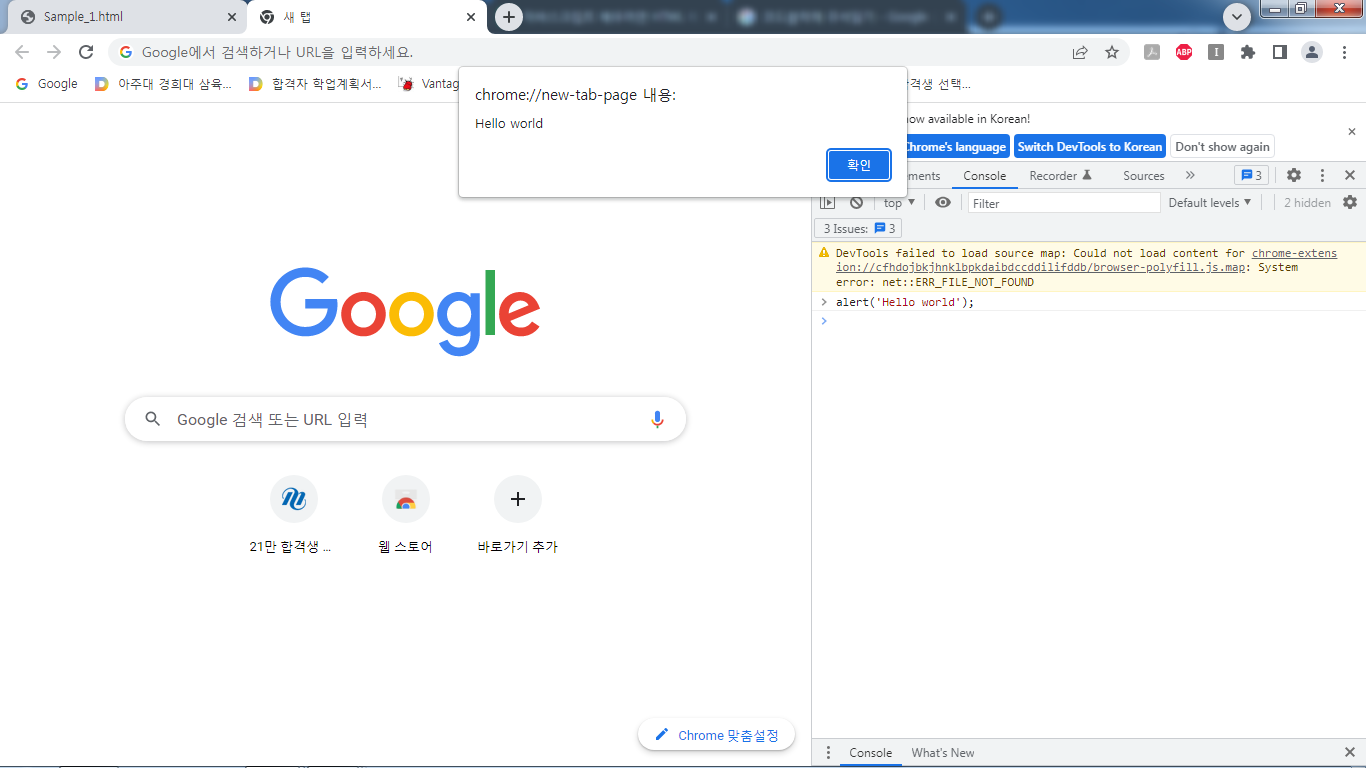Open the Extensions puzzle piece menu

(1248, 51)
